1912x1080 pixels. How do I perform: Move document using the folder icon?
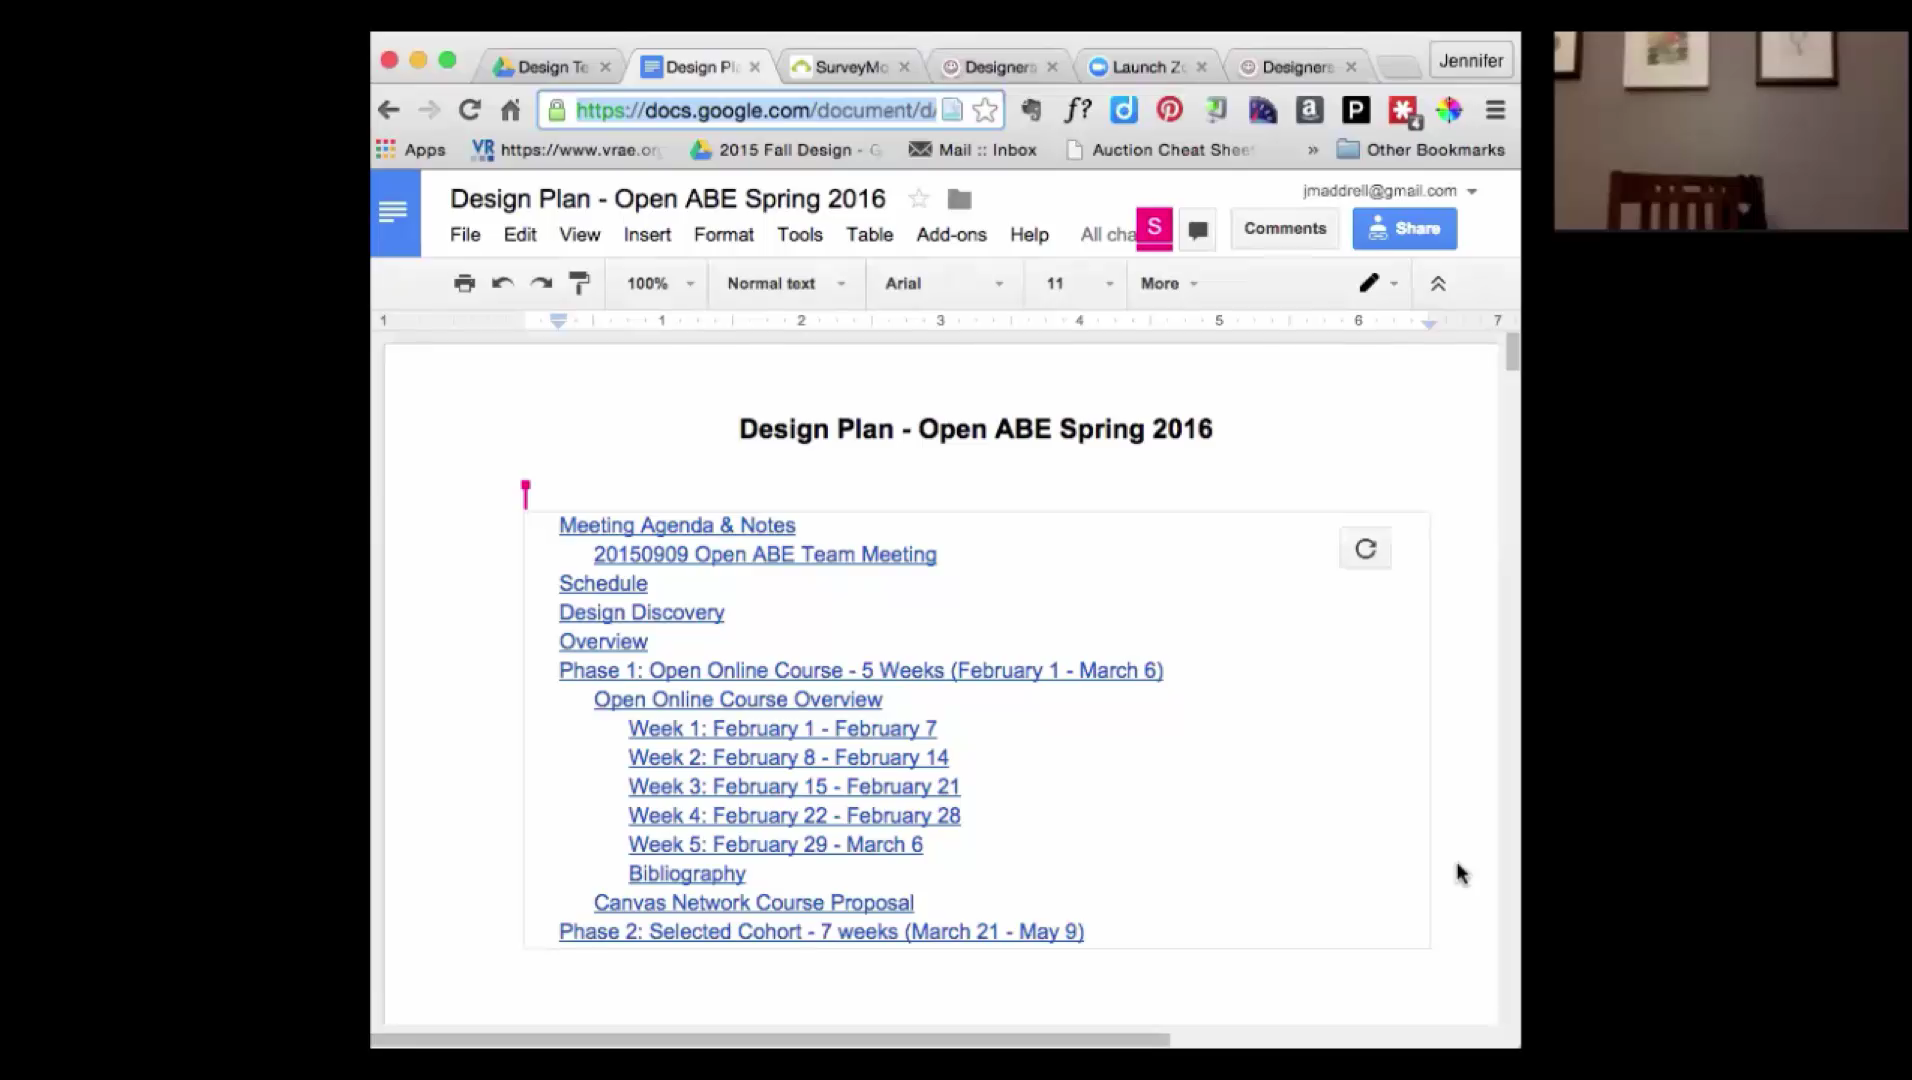point(959,199)
